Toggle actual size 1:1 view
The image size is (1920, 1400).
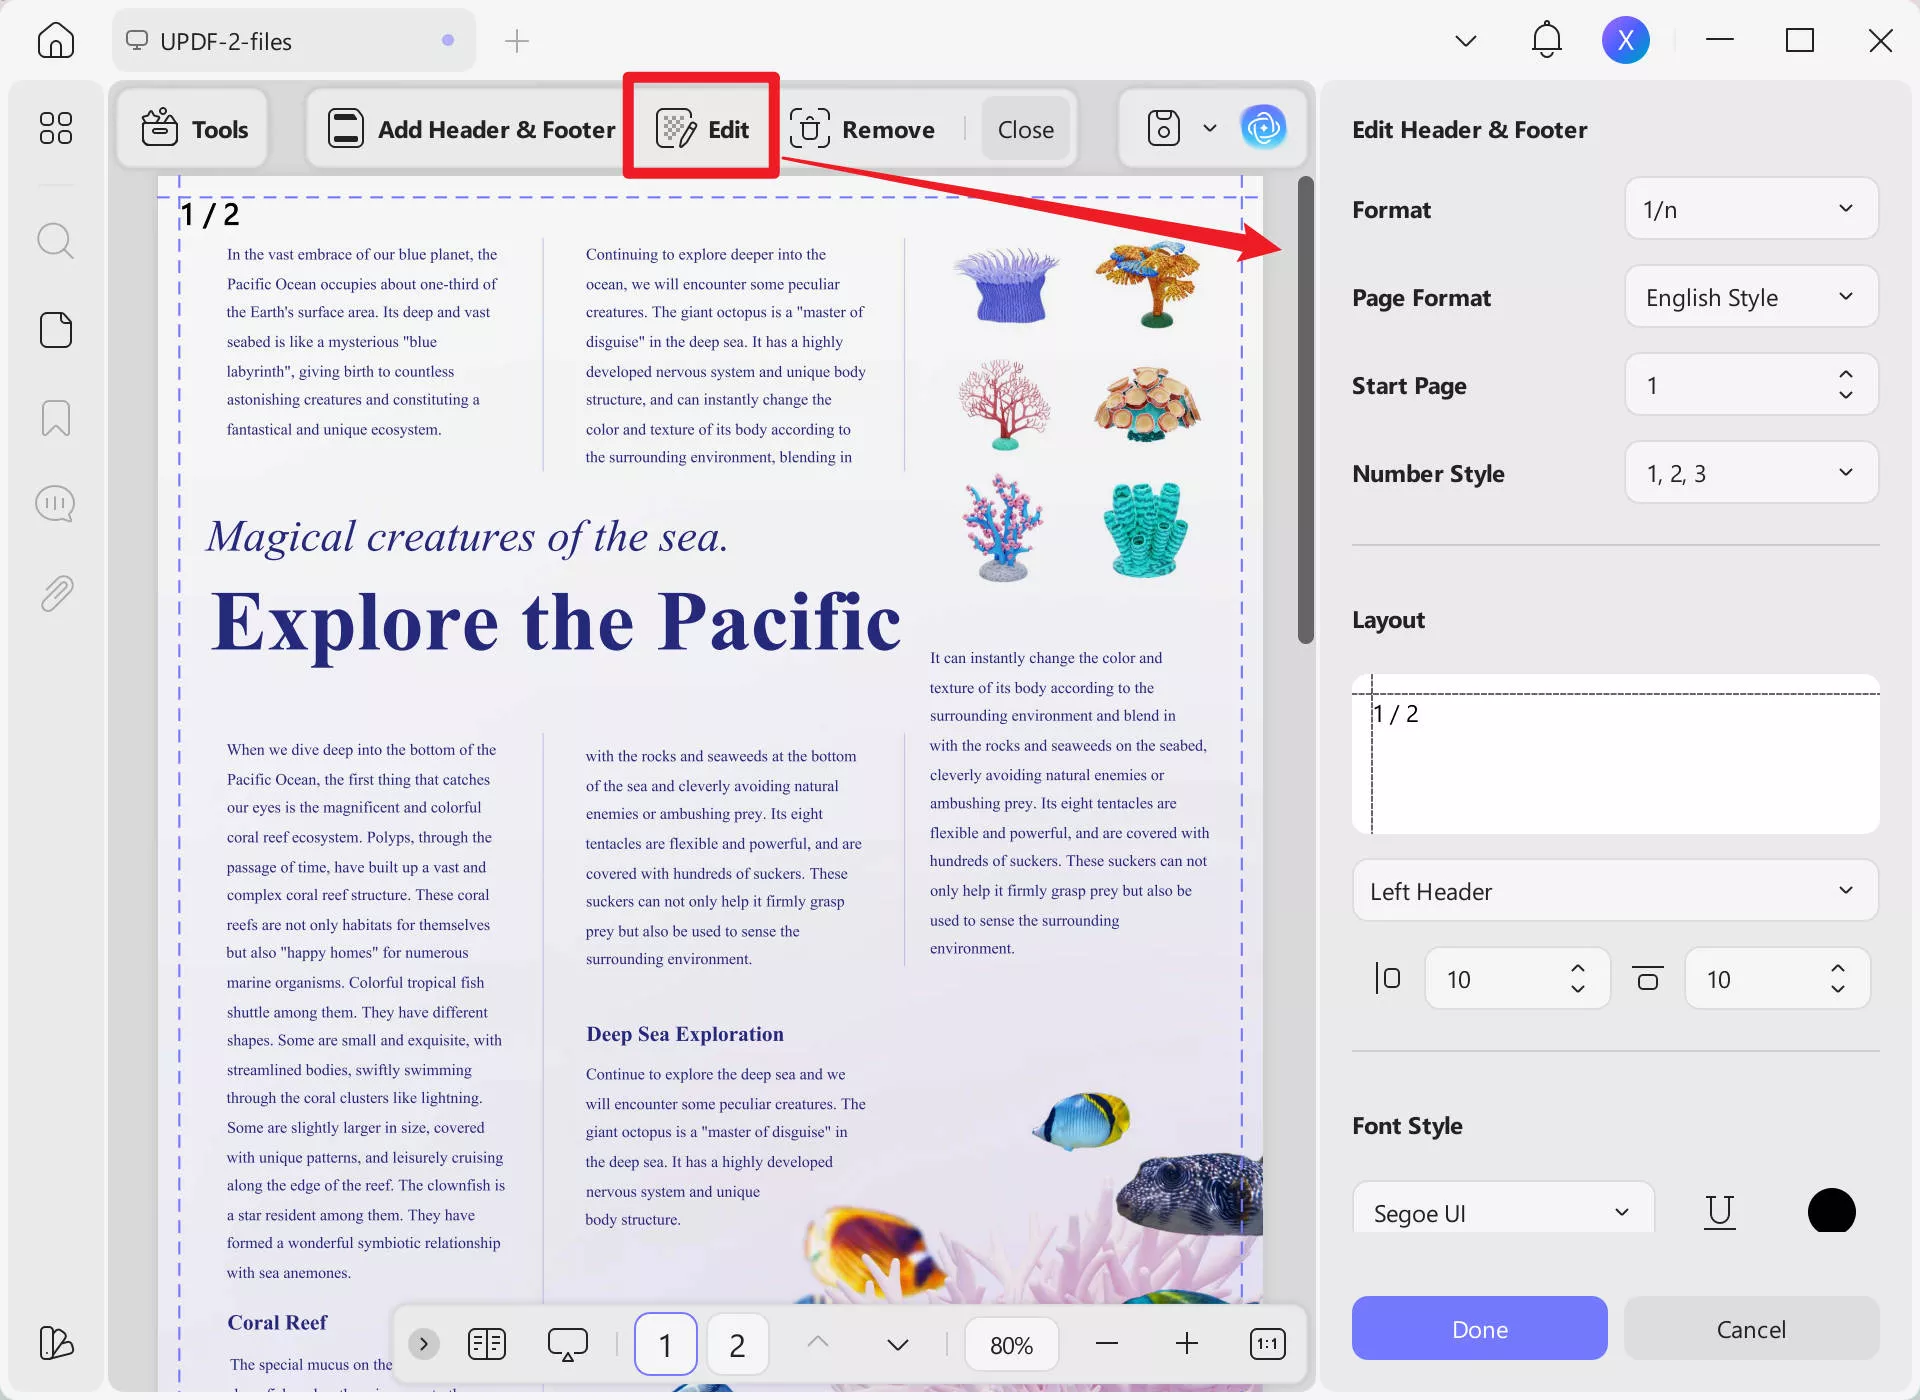[1267, 1344]
